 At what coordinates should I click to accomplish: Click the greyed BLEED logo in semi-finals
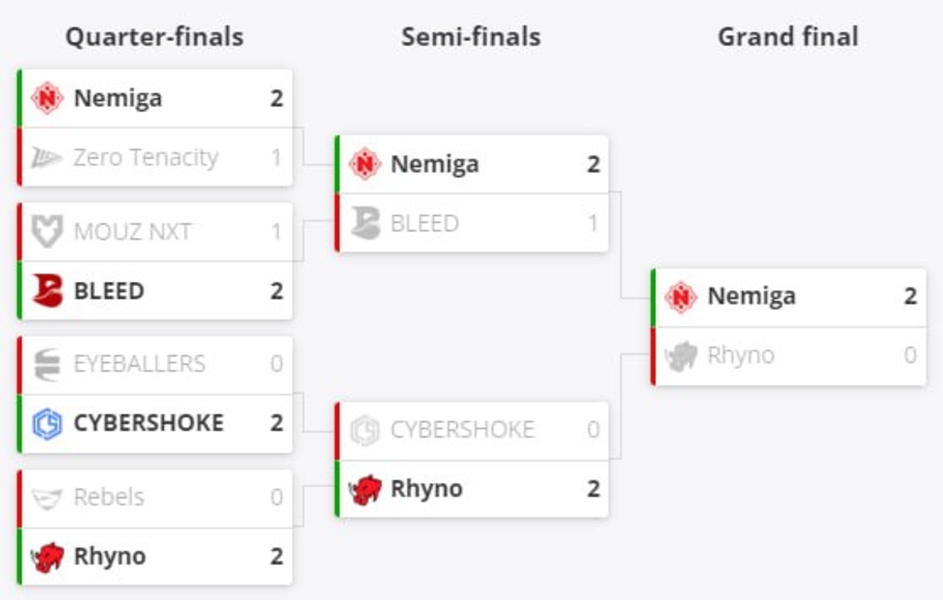[365, 223]
